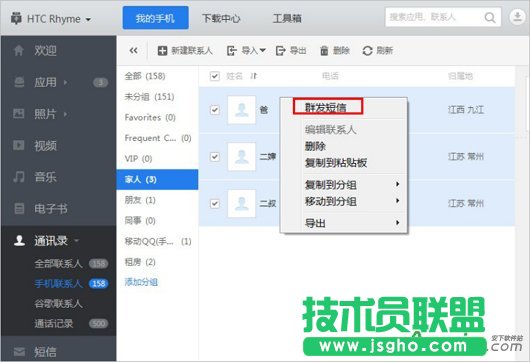Expand the 应用 submenu arrow
530x362 pixels.
click(66, 82)
